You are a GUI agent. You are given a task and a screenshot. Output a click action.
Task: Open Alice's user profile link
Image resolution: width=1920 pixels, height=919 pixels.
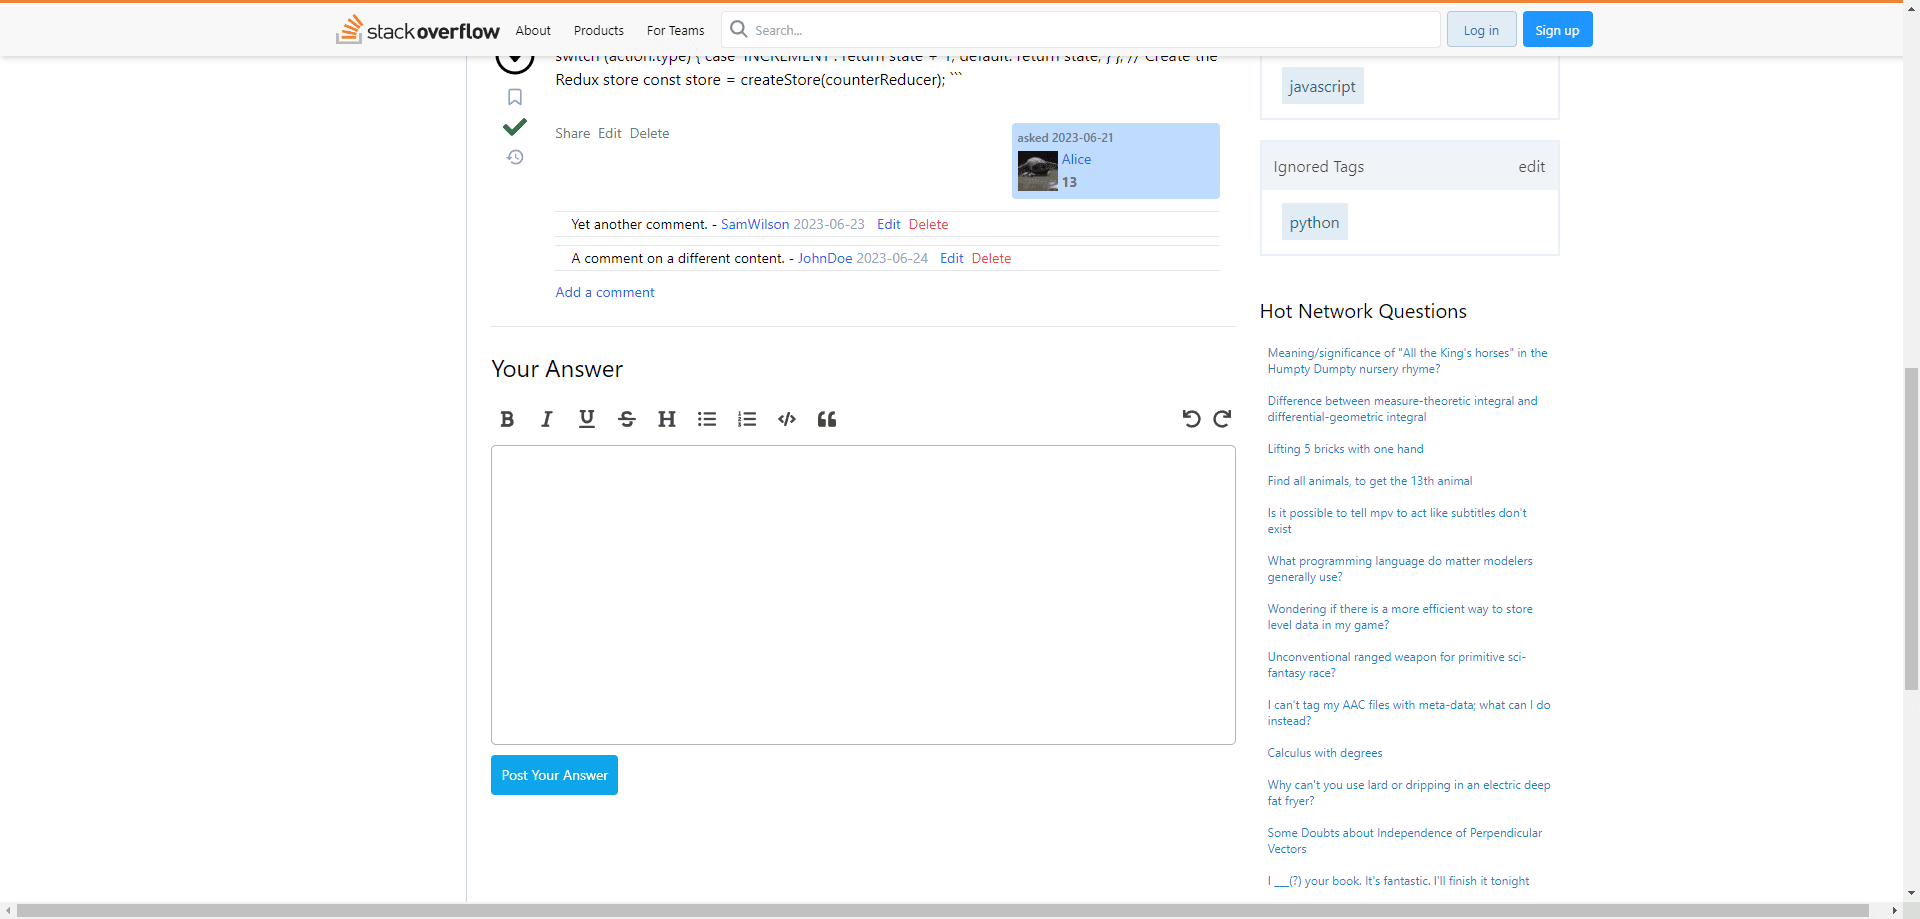coord(1076,159)
